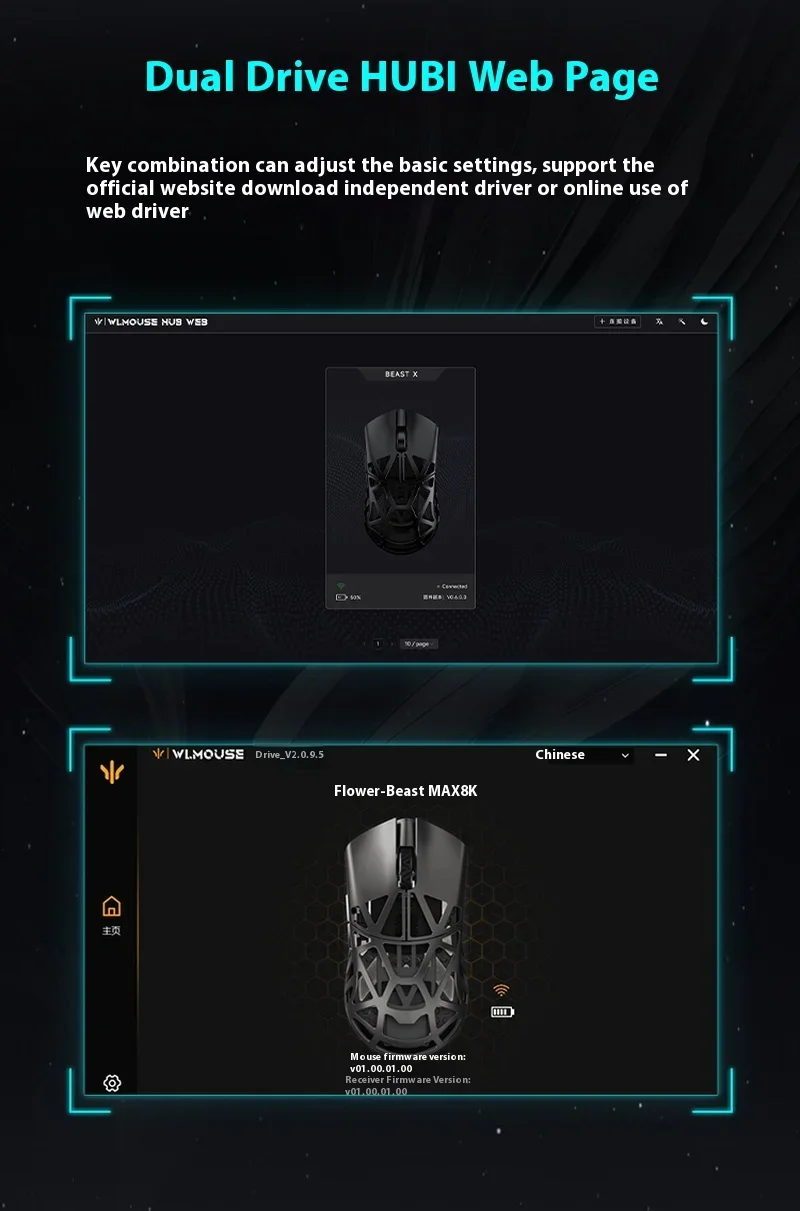Click the green Wi-Fi icon on BEAST X card
This screenshot has width=800, height=1211.
coord(341,586)
